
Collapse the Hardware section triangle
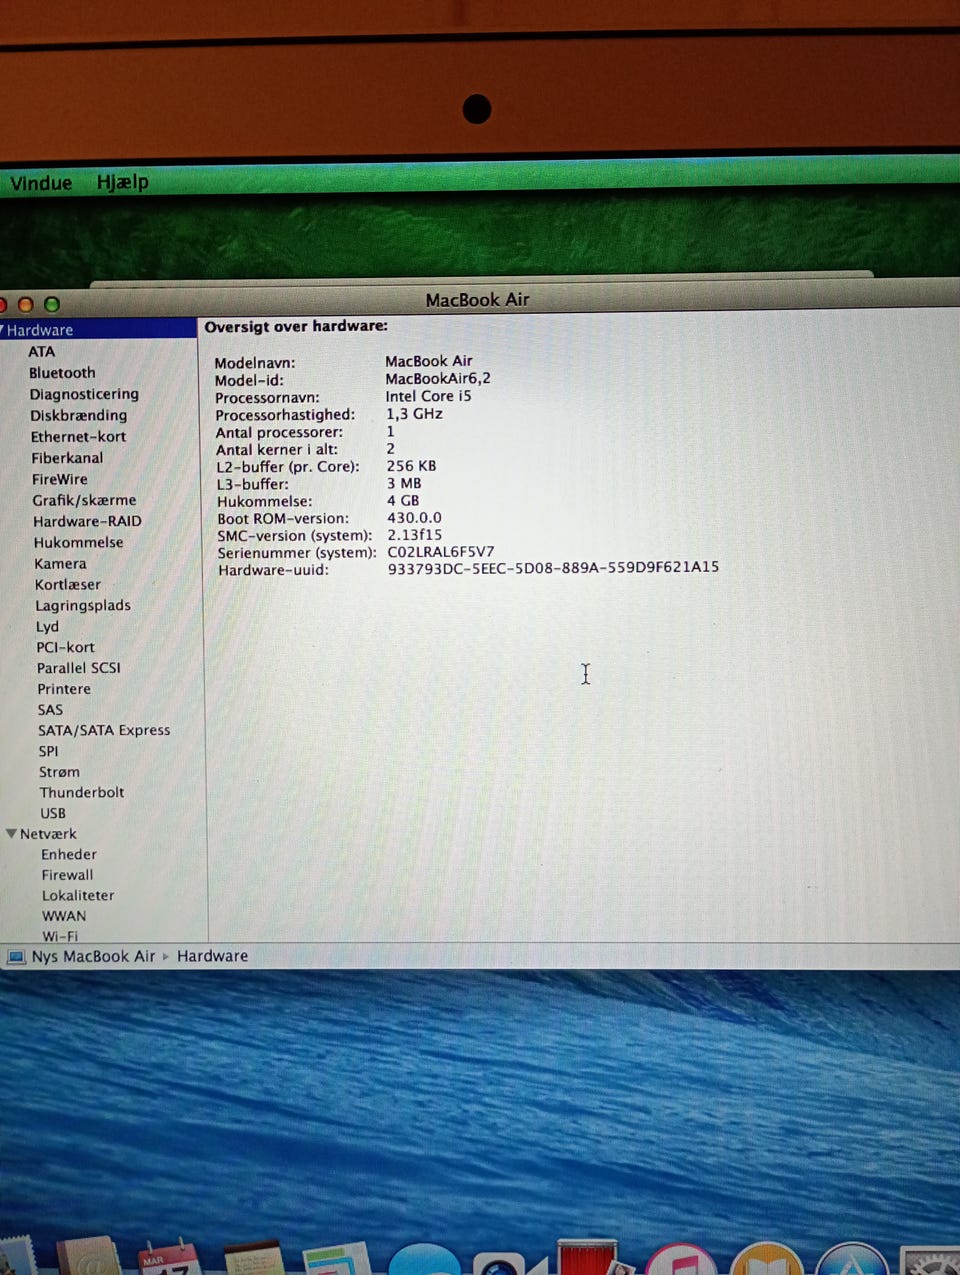[x=3, y=329]
